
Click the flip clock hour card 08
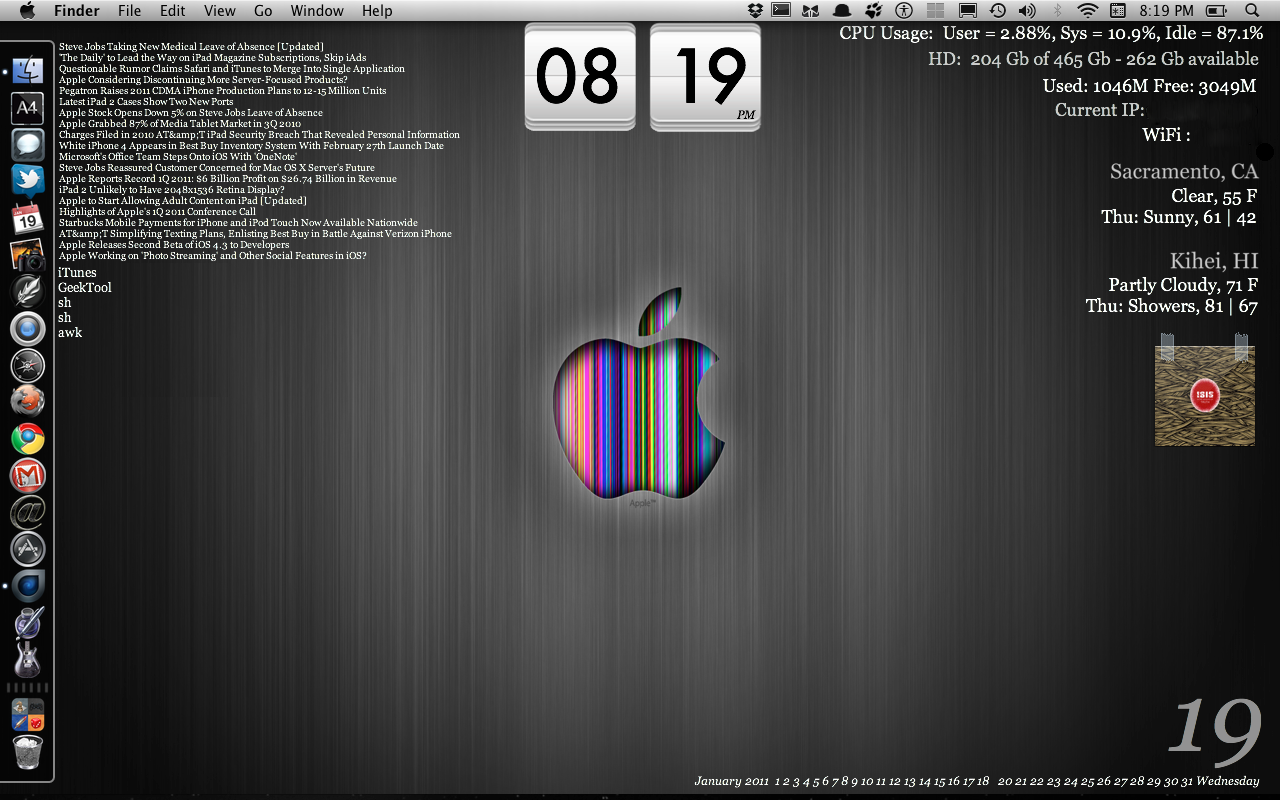pyautogui.click(x=580, y=77)
